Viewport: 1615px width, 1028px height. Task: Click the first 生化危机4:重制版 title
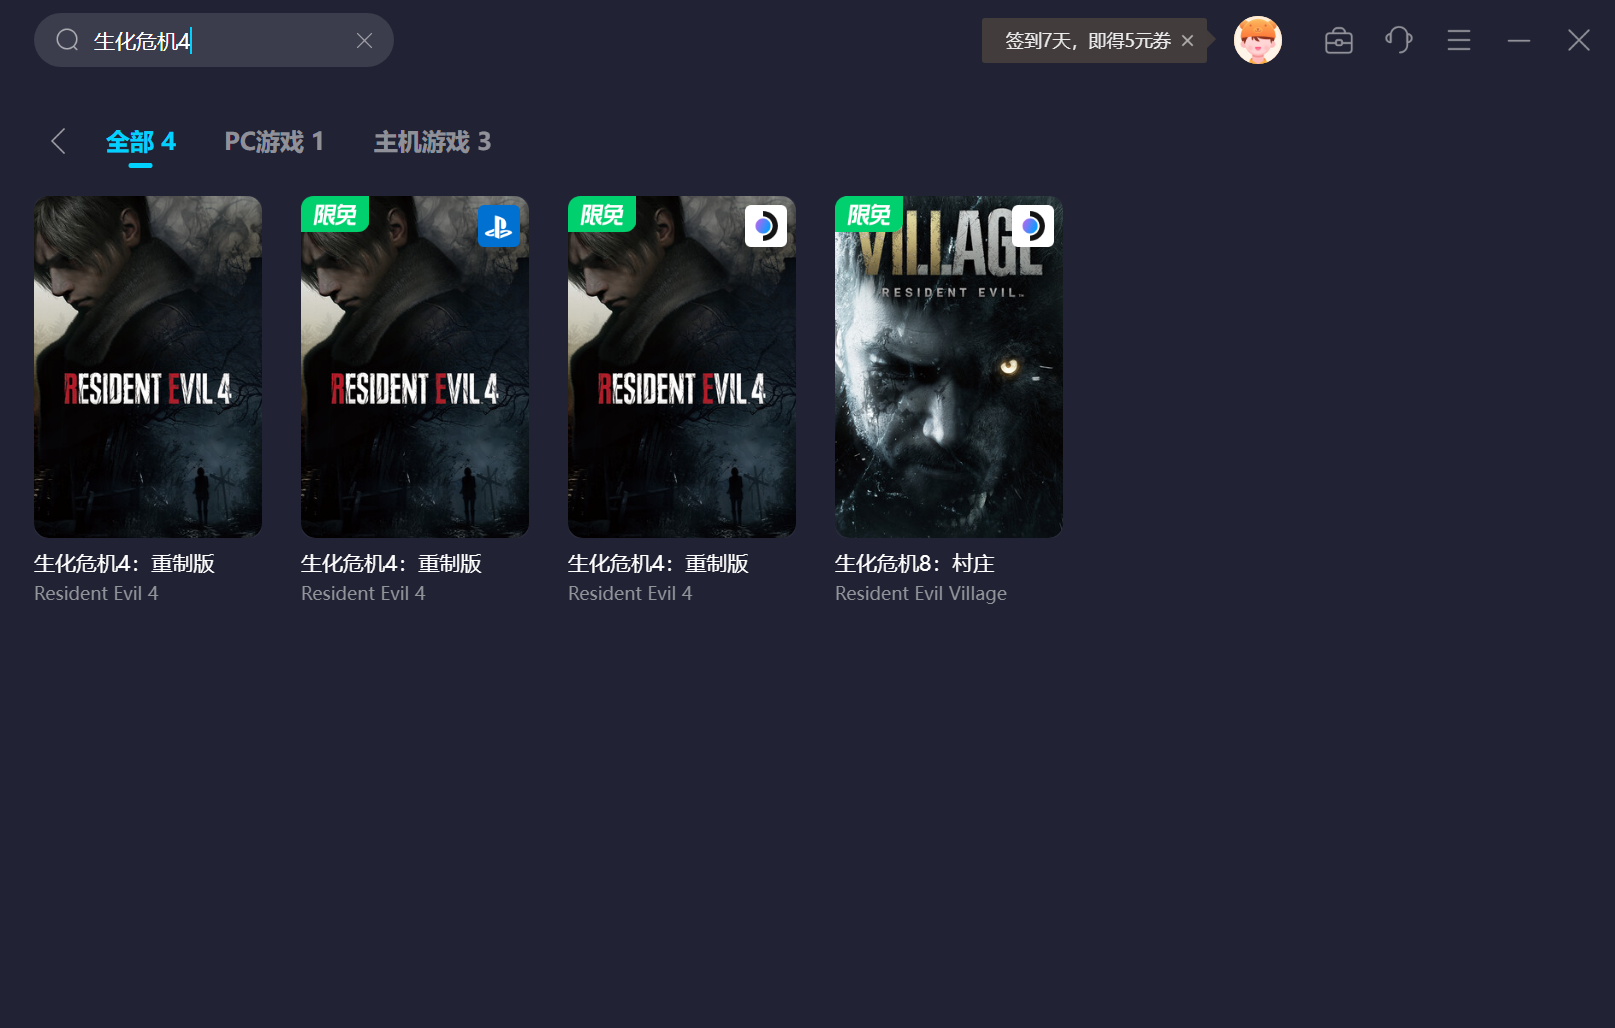click(125, 563)
